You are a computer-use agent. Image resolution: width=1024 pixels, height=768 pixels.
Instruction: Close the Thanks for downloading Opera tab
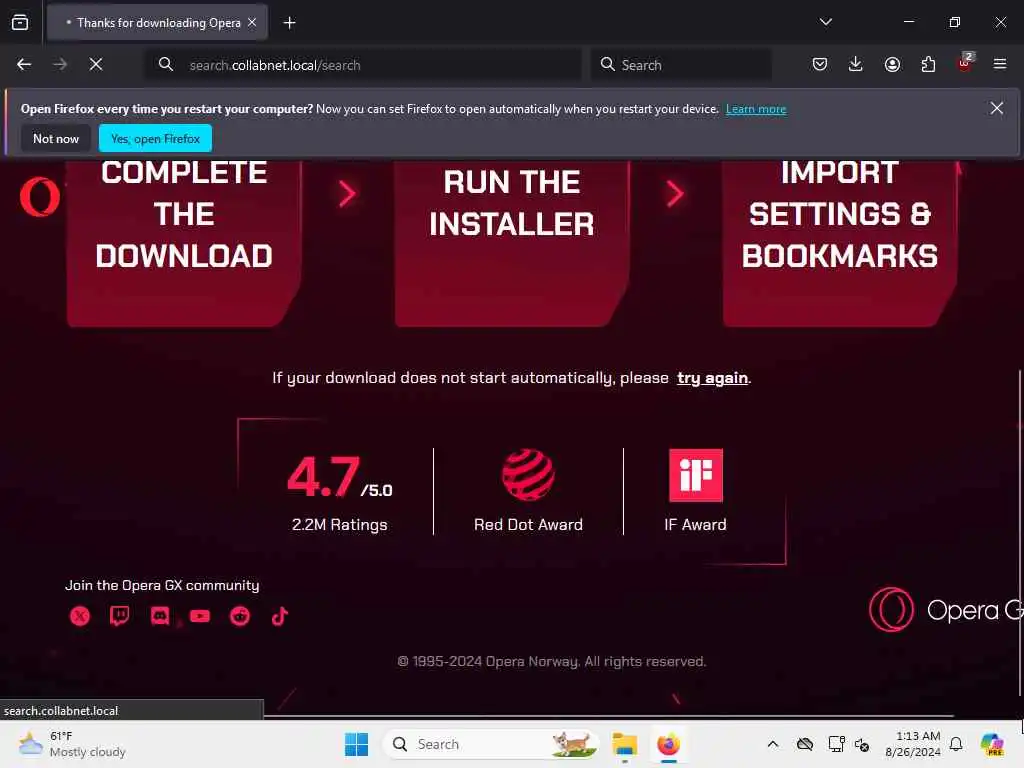tap(252, 22)
